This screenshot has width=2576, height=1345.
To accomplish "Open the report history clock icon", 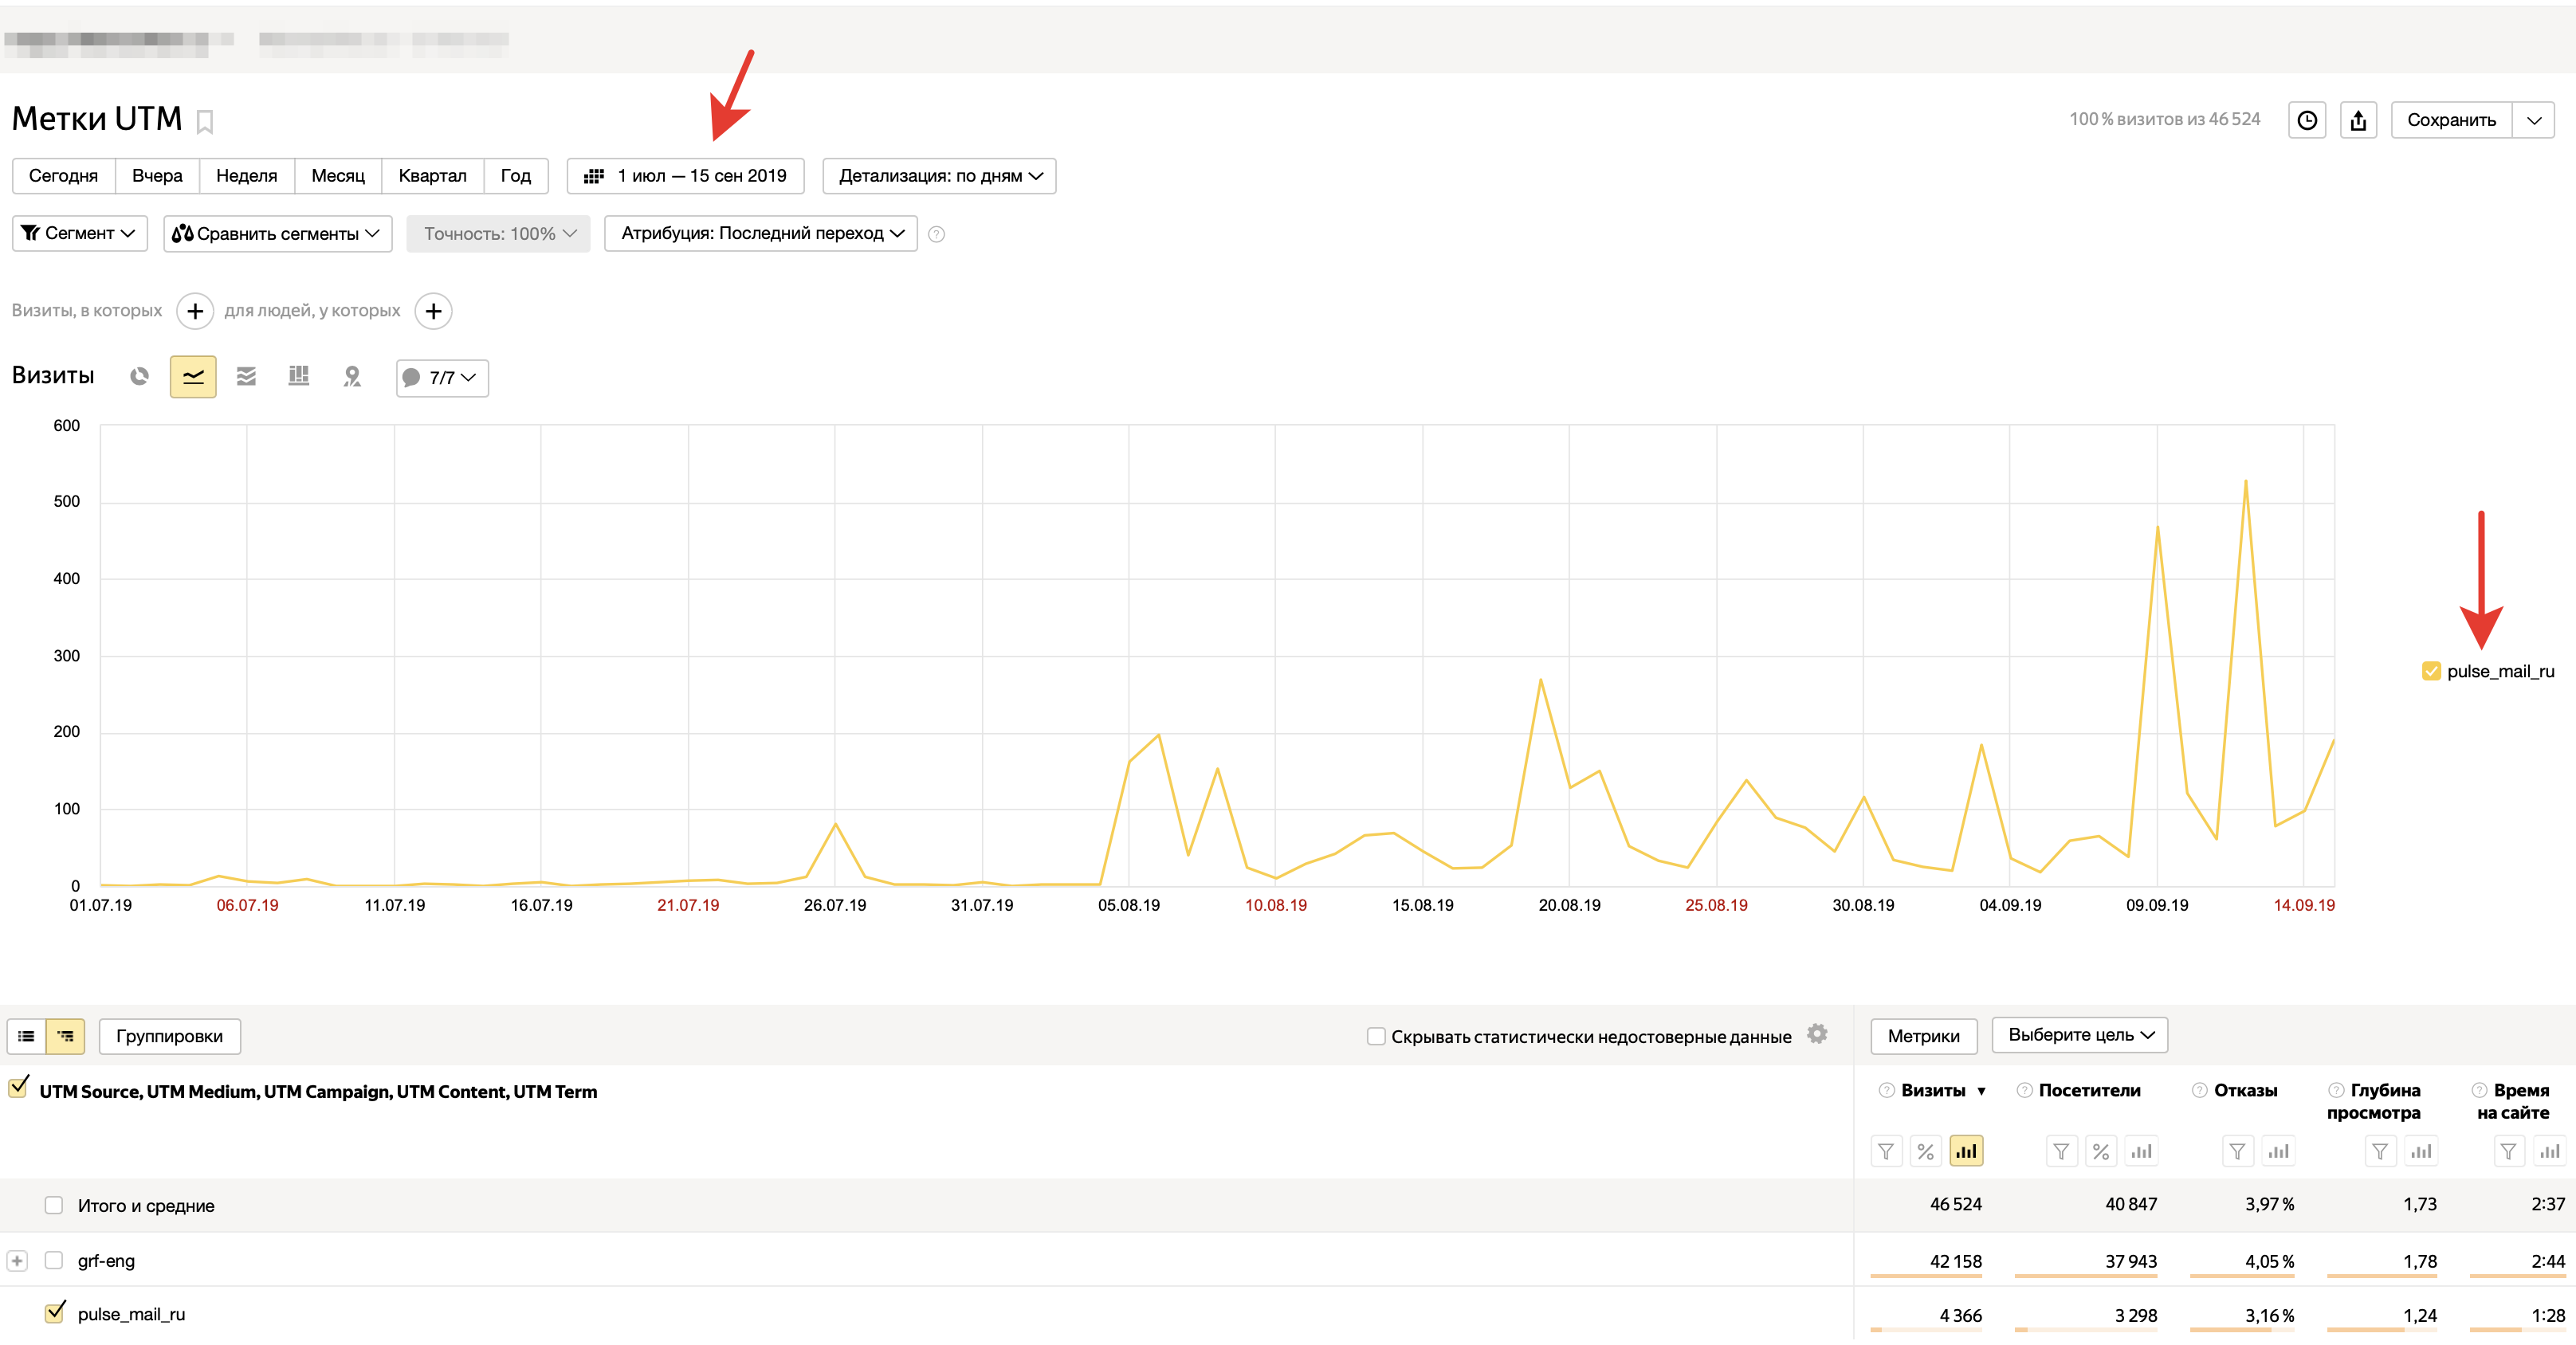I will tap(2306, 120).
